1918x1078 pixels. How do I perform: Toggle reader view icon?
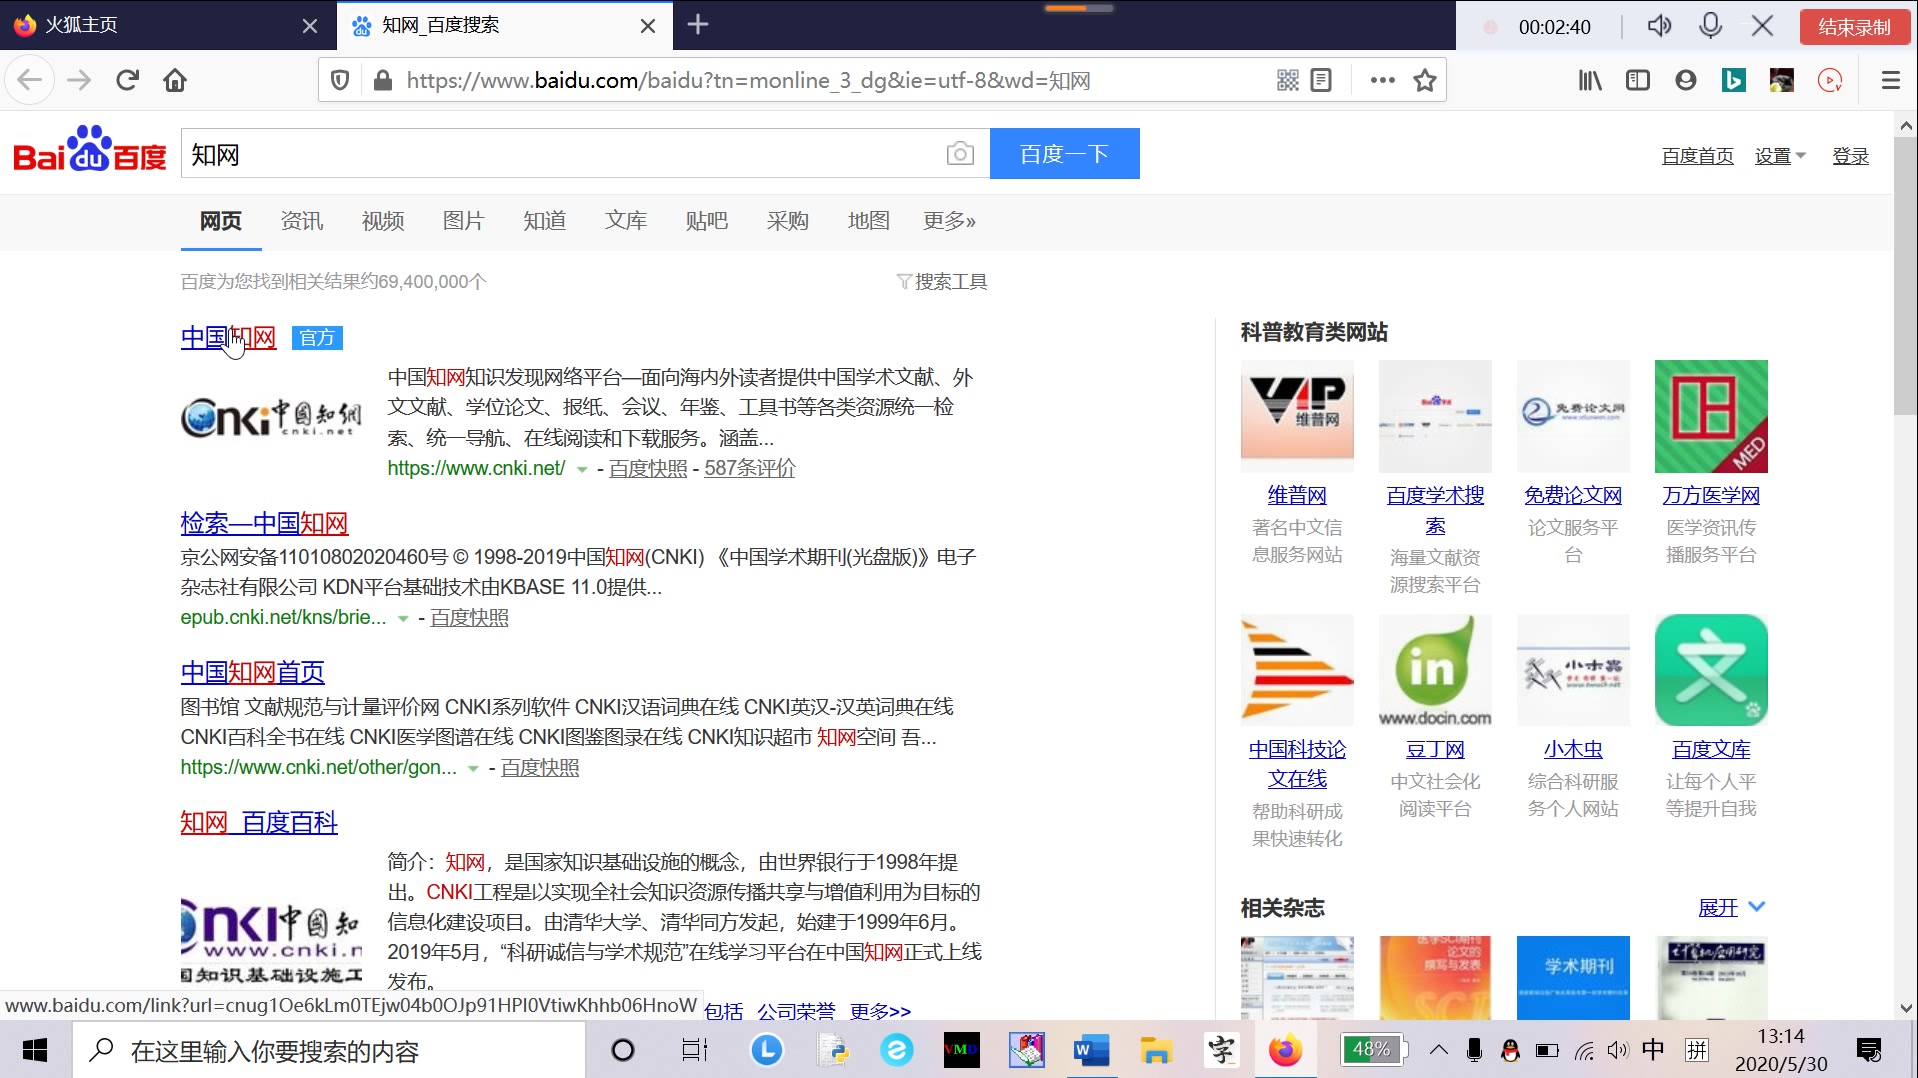[1321, 80]
